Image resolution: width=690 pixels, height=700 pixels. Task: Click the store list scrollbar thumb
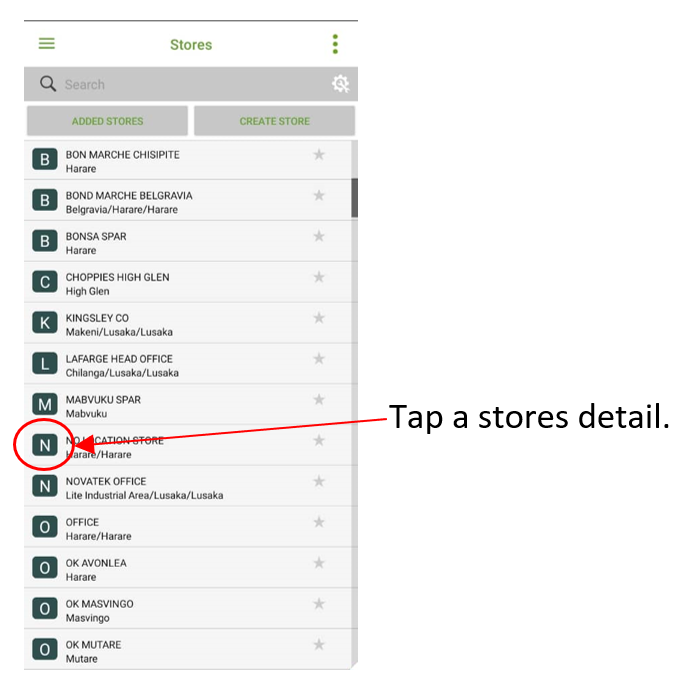354,198
